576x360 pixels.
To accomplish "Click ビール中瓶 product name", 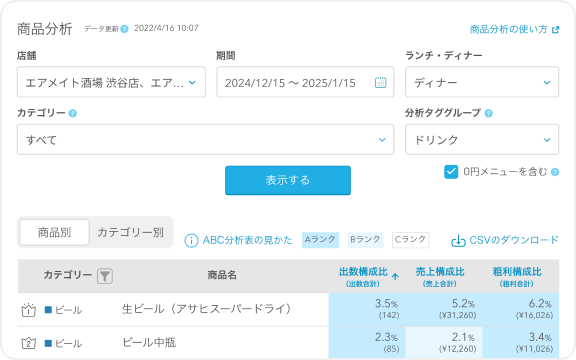I will (x=149, y=342).
